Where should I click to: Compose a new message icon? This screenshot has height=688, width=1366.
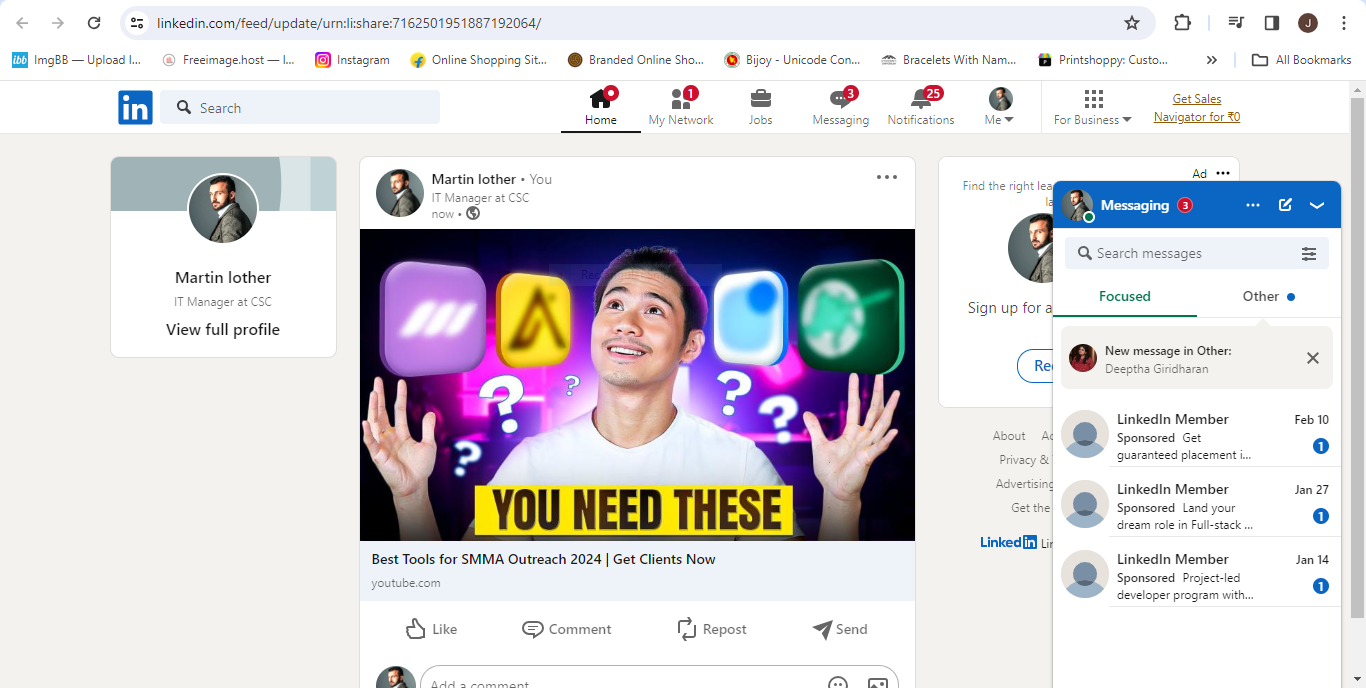coord(1286,205)
